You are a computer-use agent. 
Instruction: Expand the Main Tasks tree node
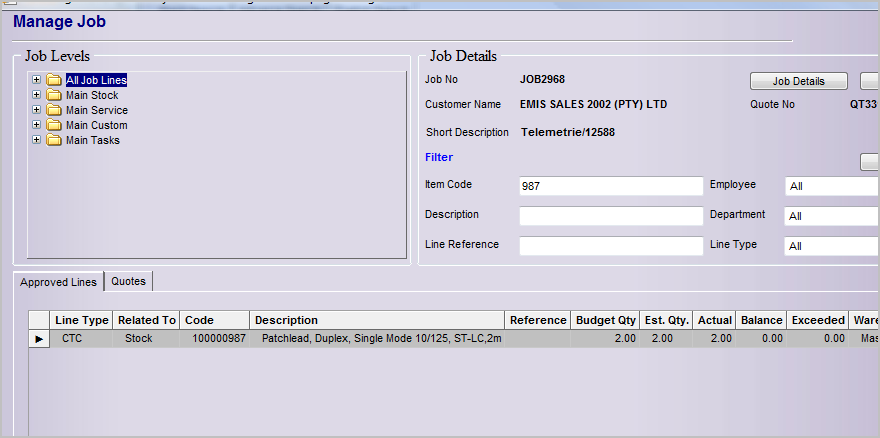(x=37, y=140)
